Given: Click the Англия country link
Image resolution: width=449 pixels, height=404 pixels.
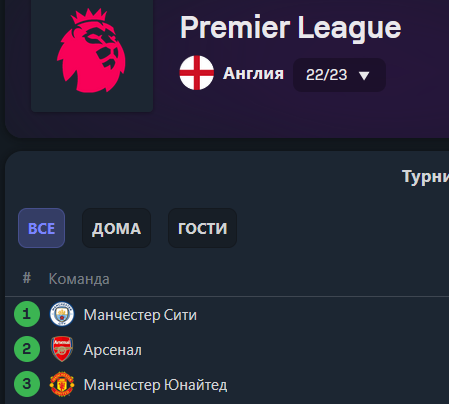Looking at the screenshot, I should coord(253,73).
